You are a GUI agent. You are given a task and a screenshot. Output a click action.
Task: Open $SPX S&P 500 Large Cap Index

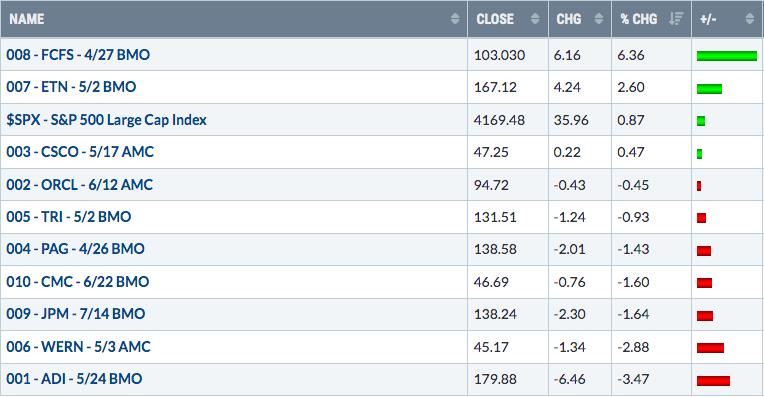click(106, 120)
